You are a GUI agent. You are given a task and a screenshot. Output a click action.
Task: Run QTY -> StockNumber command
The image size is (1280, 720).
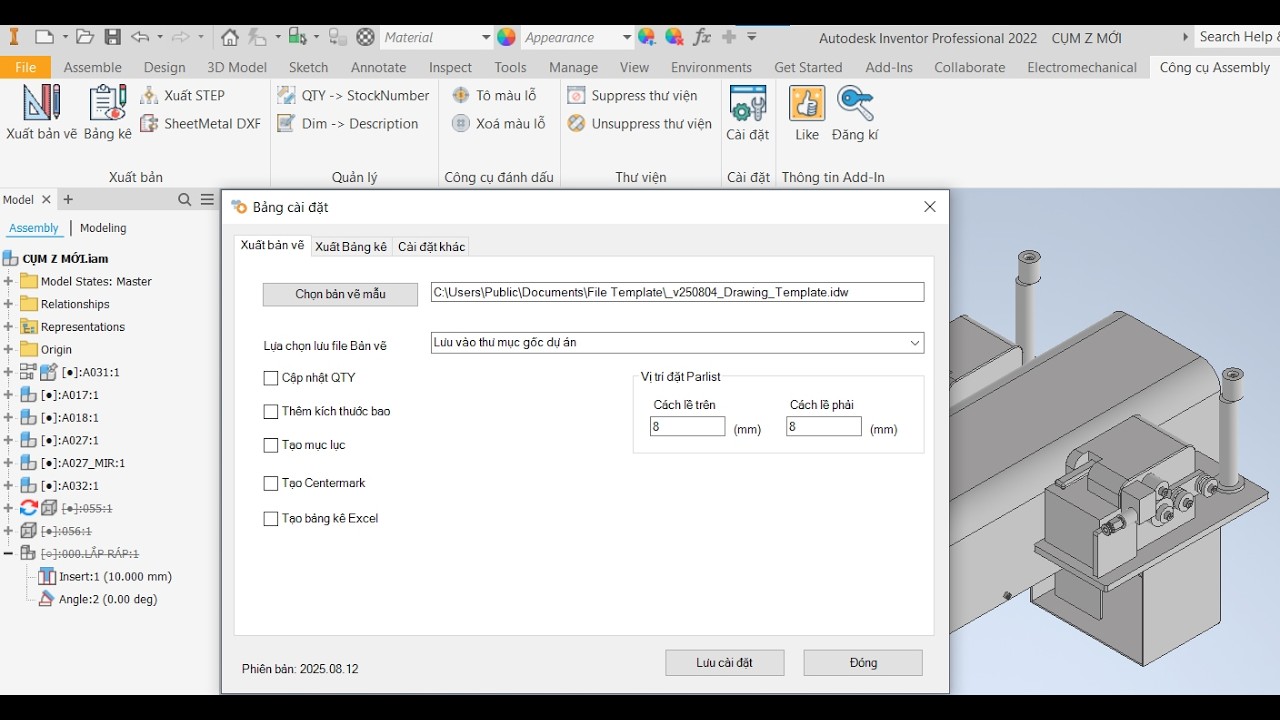pyautogui.click(x=353, y=95)
